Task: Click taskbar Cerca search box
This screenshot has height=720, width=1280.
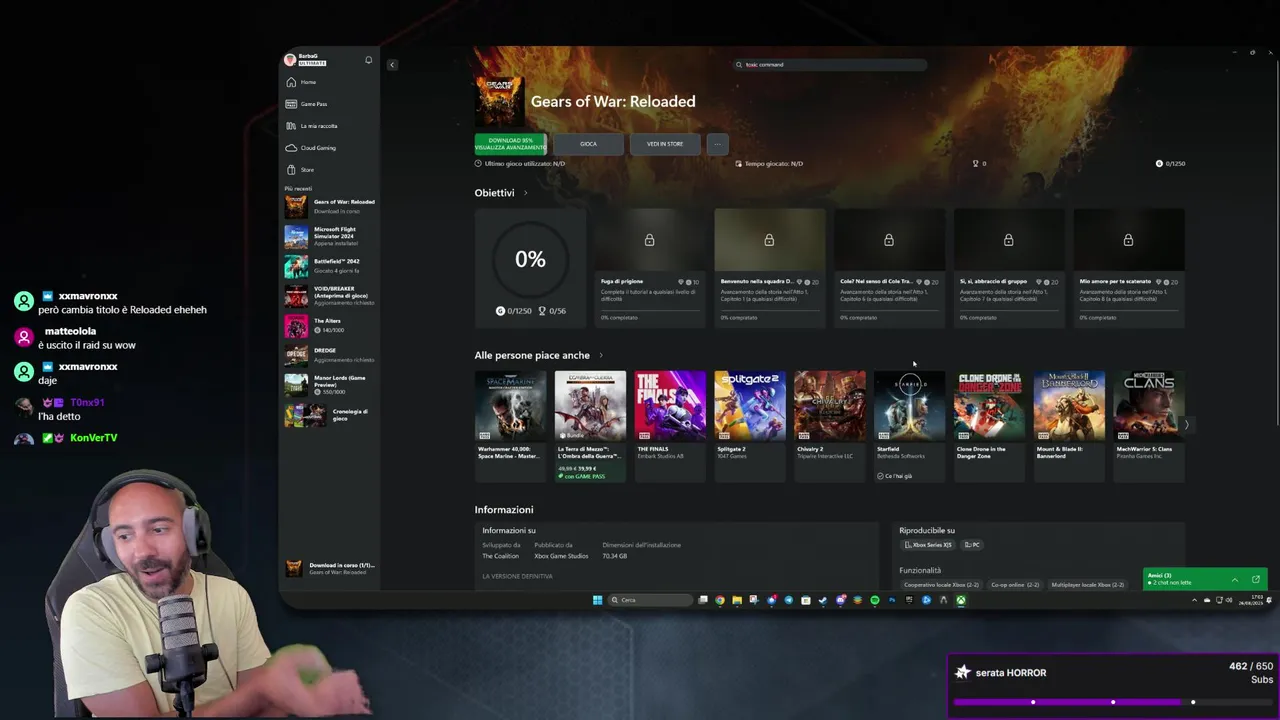Action: [651, 600]
